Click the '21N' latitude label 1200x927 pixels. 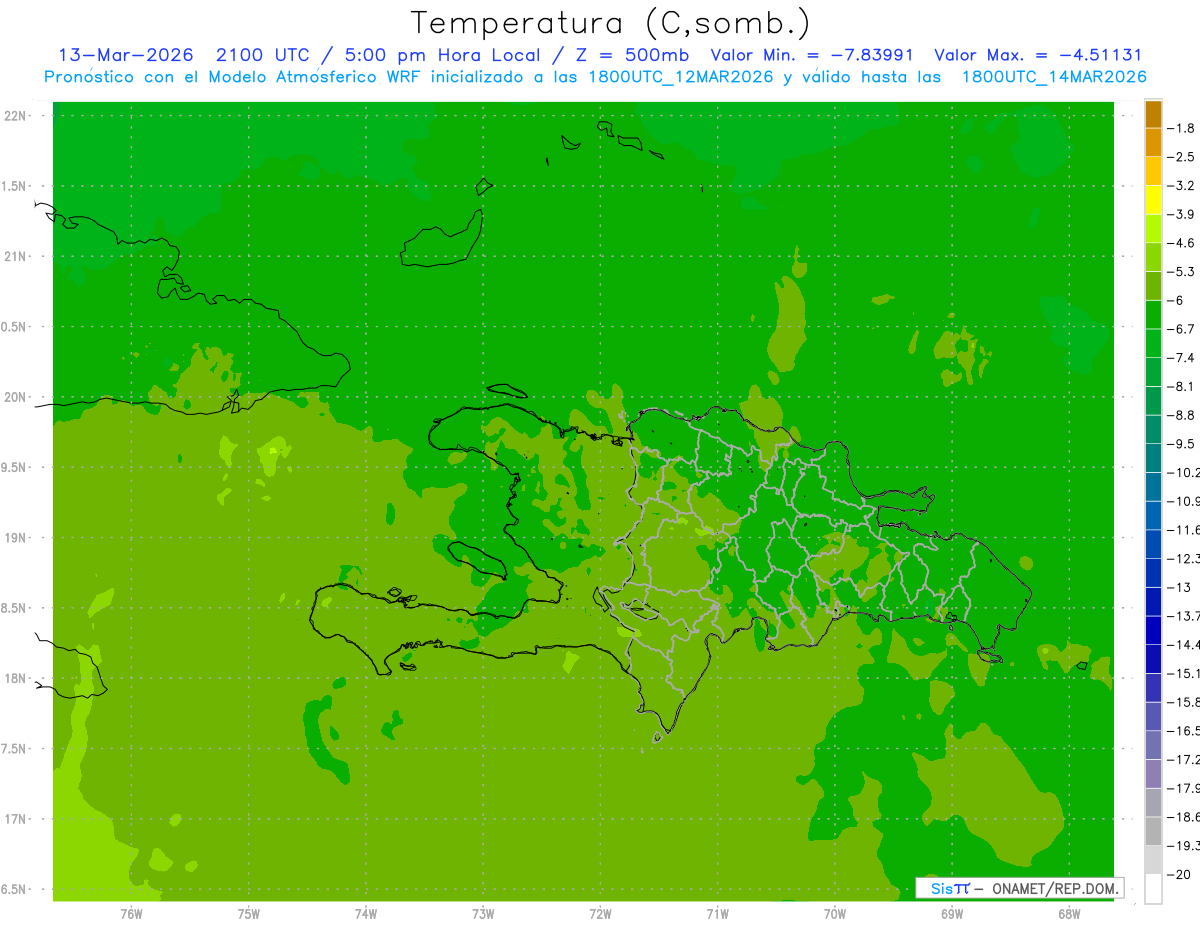16,257
